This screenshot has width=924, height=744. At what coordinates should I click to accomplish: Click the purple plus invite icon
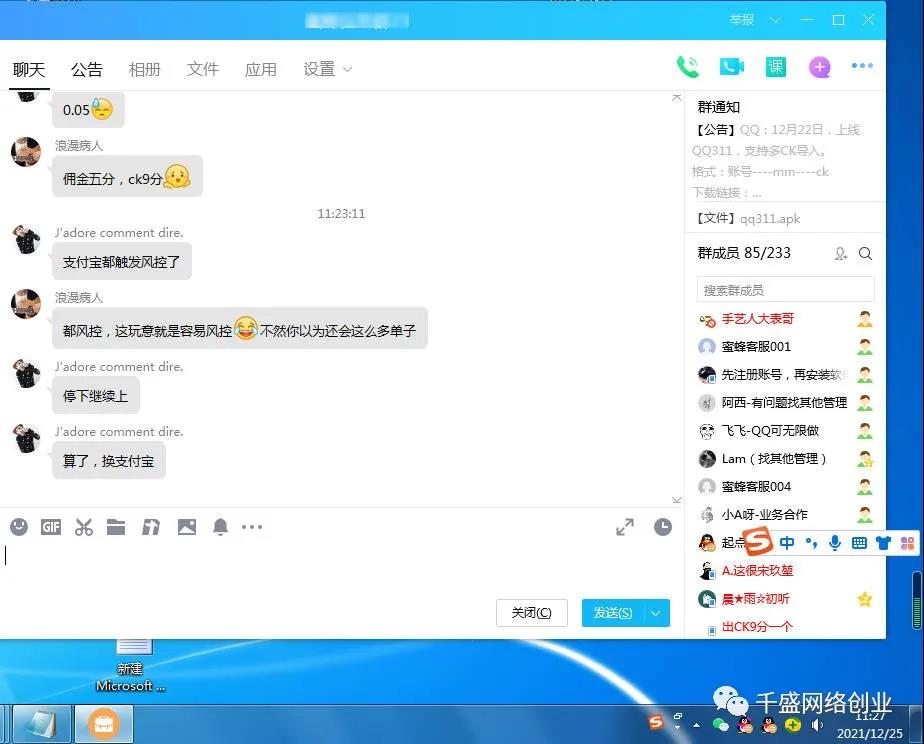tap(819, 67)
